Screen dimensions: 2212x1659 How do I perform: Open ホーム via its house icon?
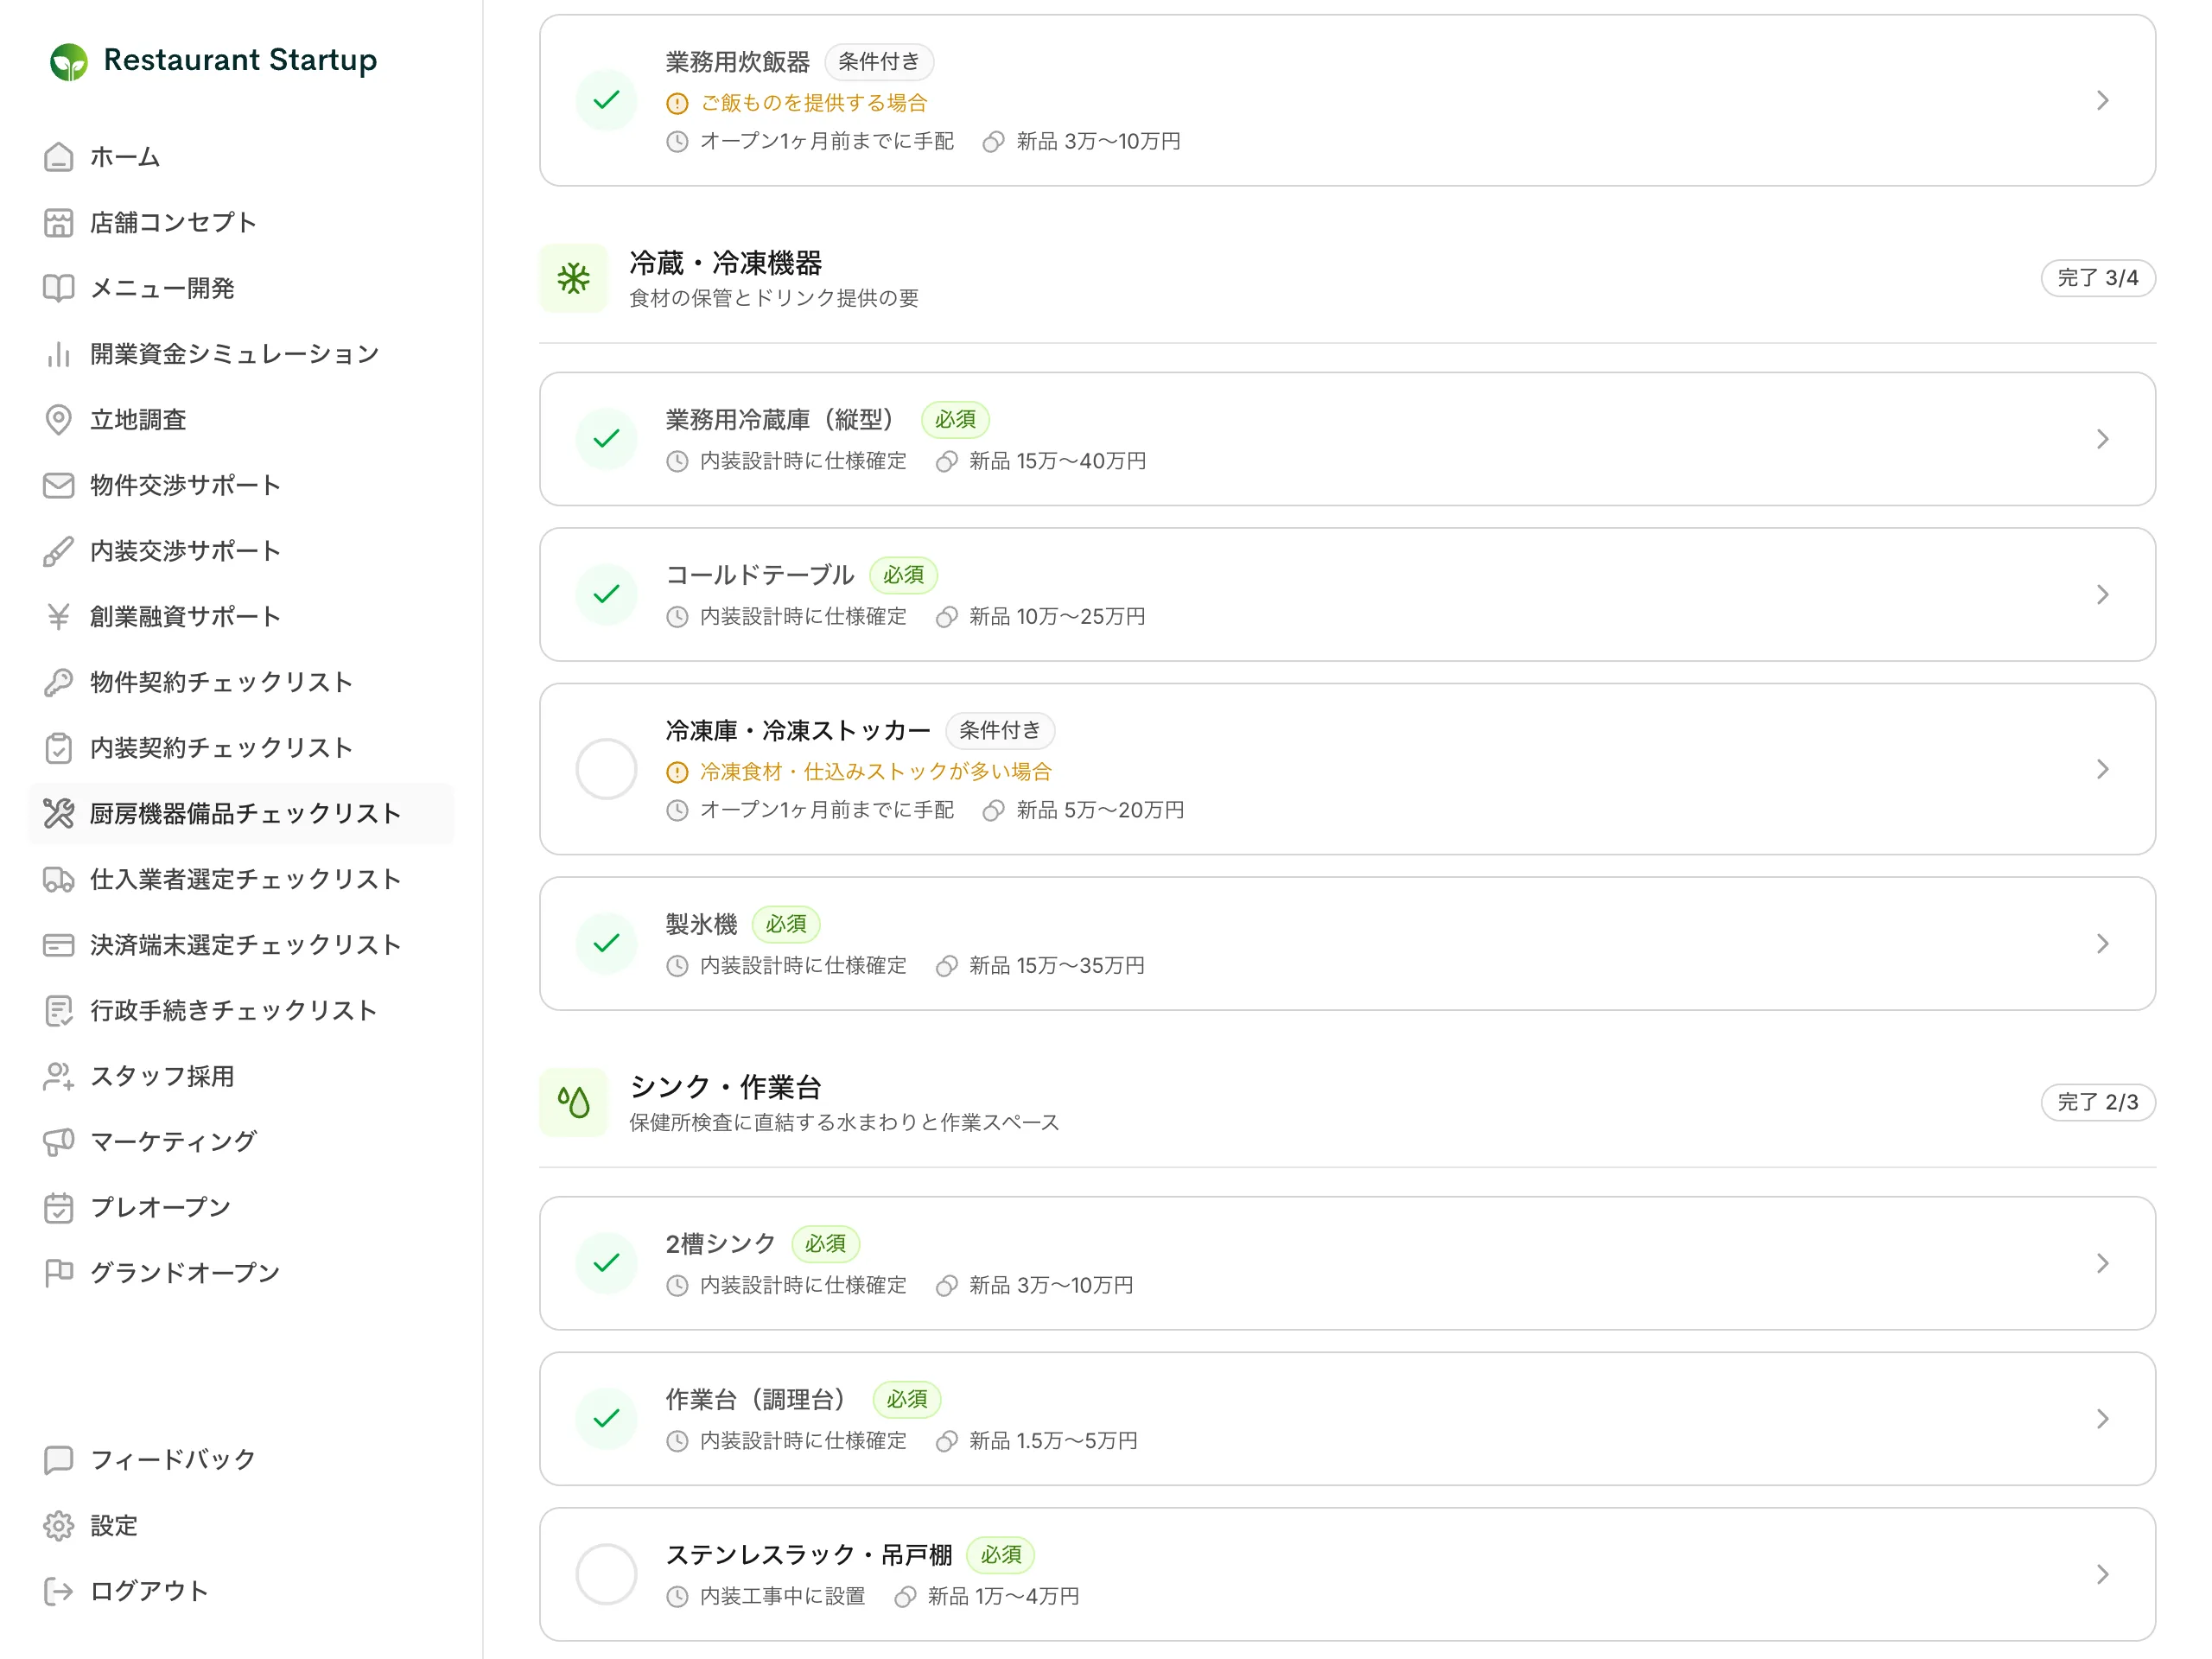click(x=58, y=157)
